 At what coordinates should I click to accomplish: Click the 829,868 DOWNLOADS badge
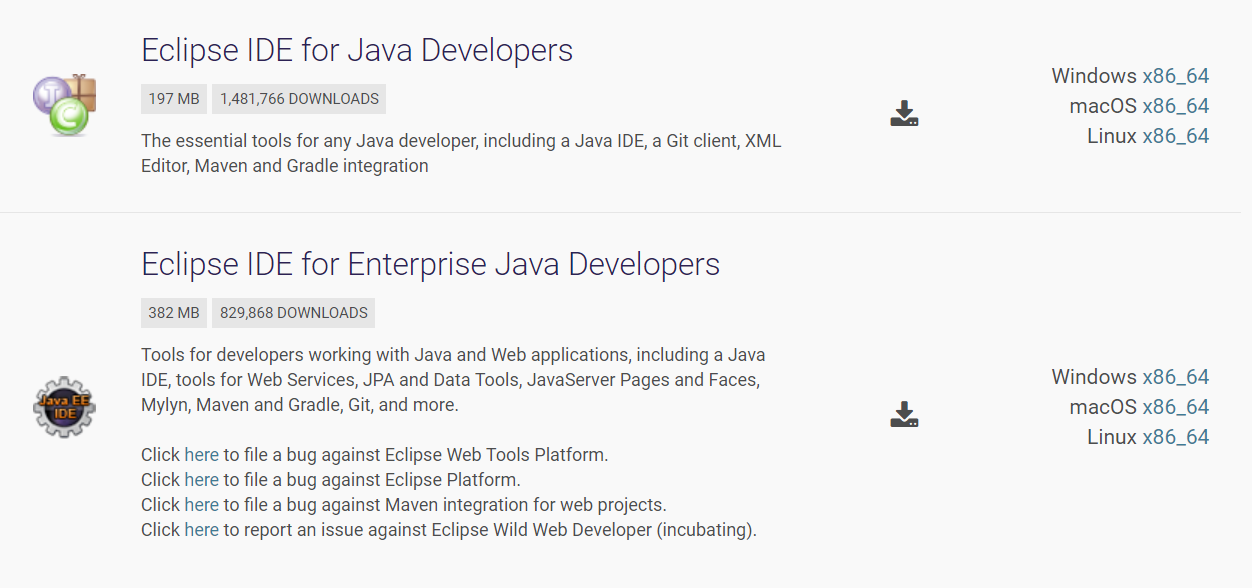point(294,313)
